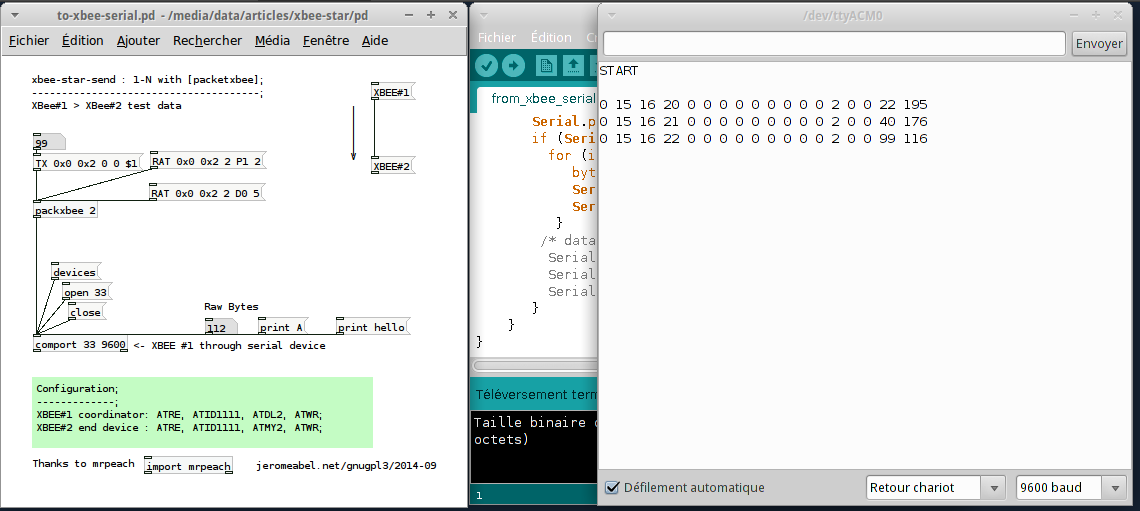Image resolution: width=1140 pixels, height=511 pixels.
Task: Open the Rechercher menu
Action: (x=207, y=41)
